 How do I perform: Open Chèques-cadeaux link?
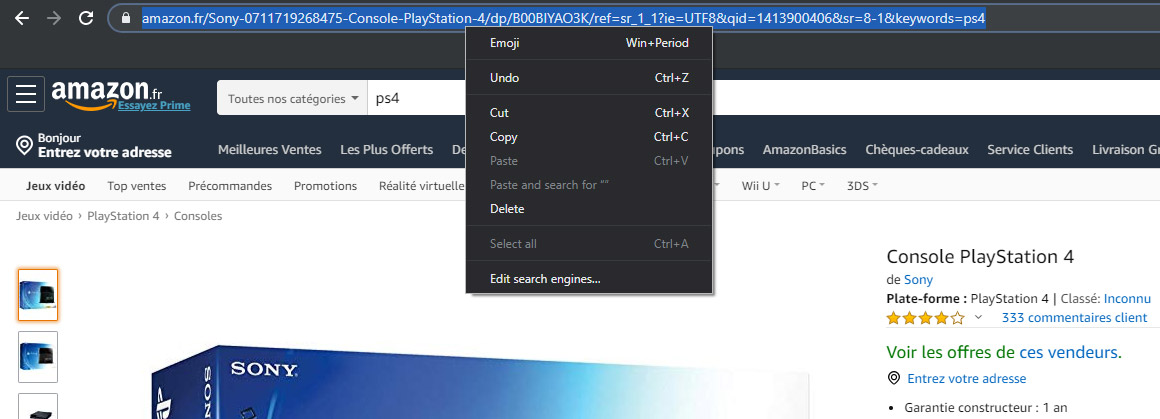(917, 150)
